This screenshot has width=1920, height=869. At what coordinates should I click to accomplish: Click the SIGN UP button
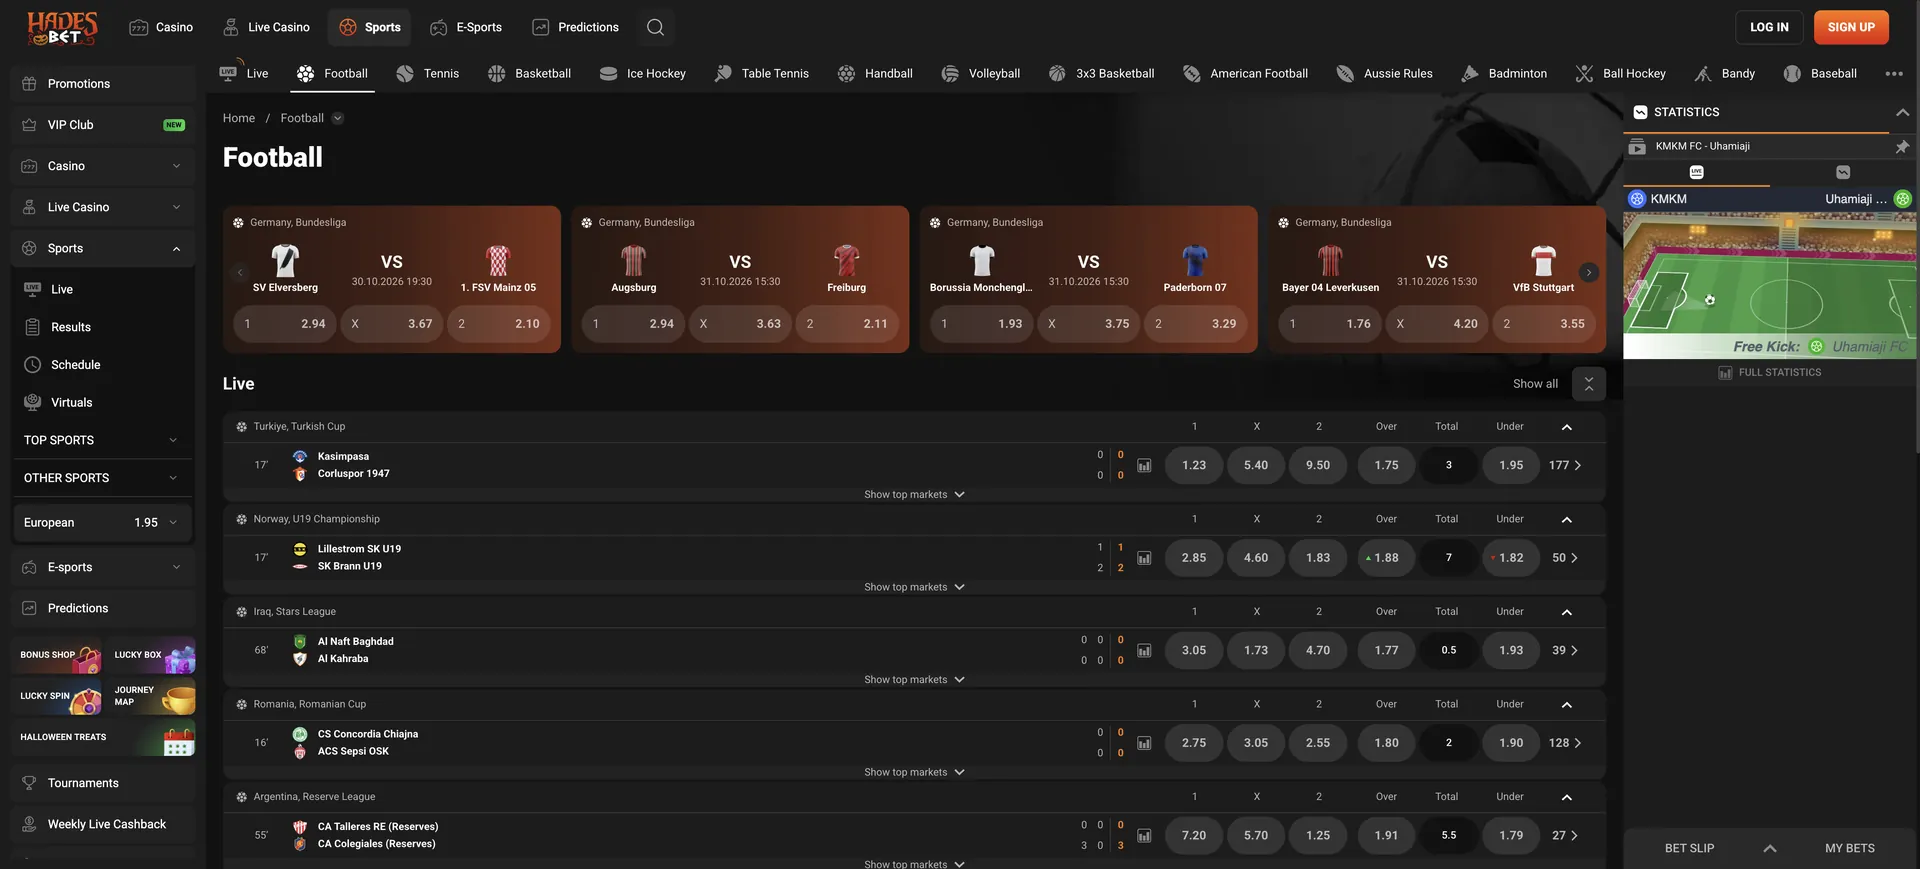1851,27
